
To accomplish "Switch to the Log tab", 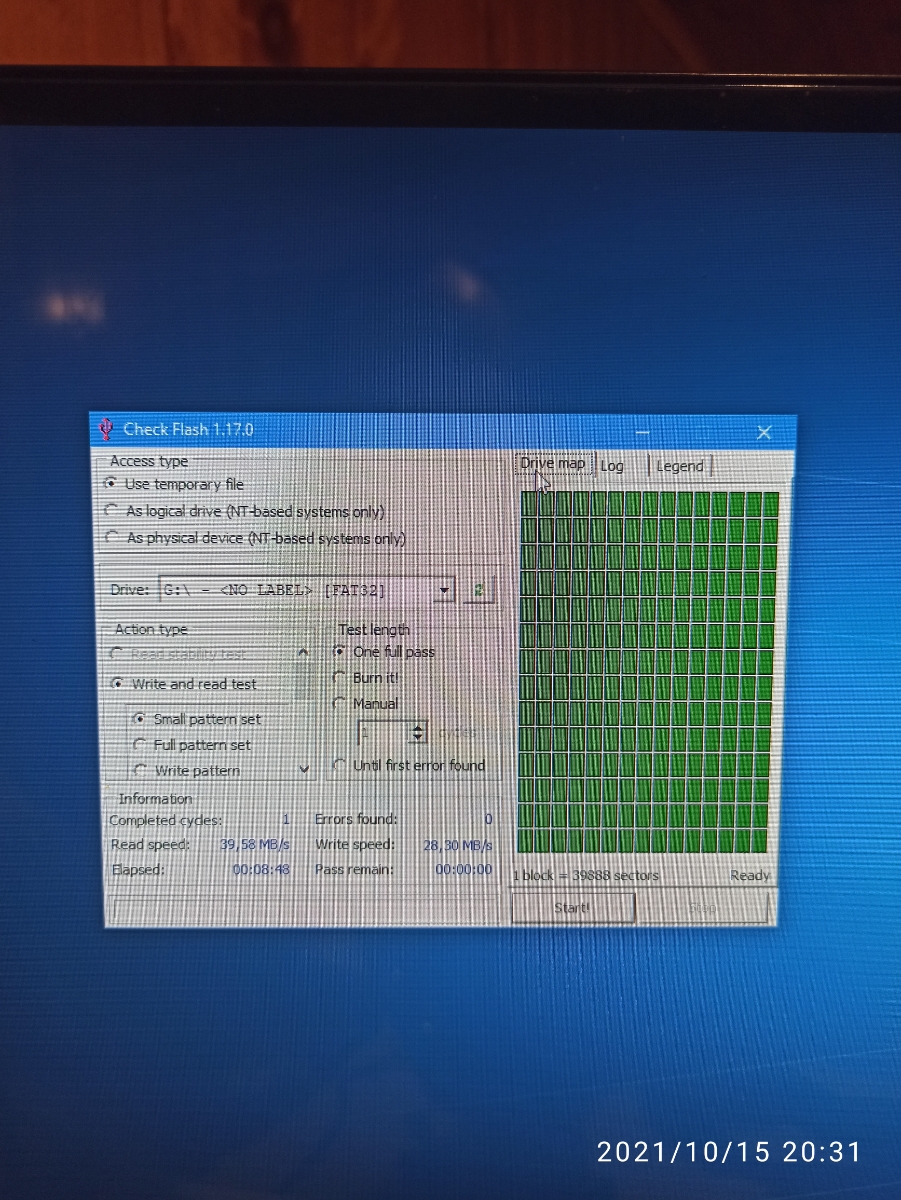I will 612,466.
